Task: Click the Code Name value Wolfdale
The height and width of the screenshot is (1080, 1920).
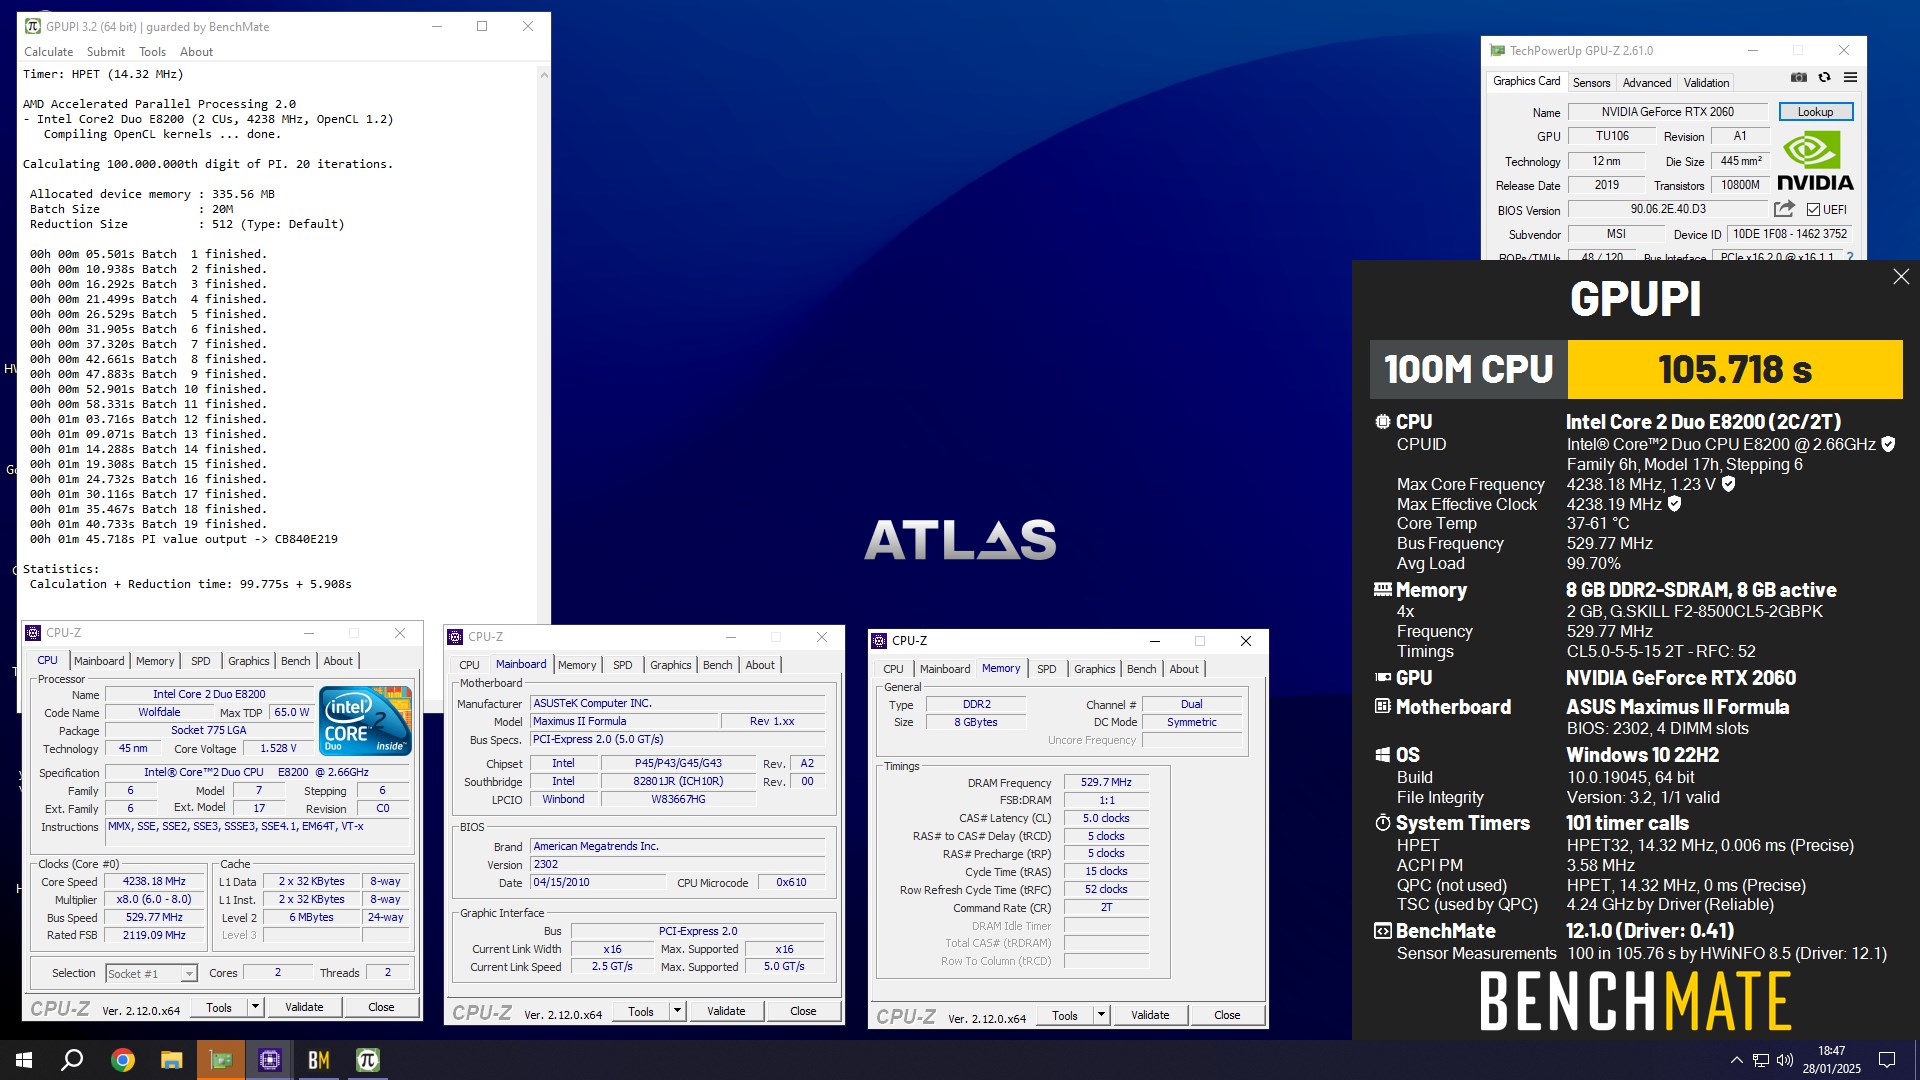Action: point(159,713)
